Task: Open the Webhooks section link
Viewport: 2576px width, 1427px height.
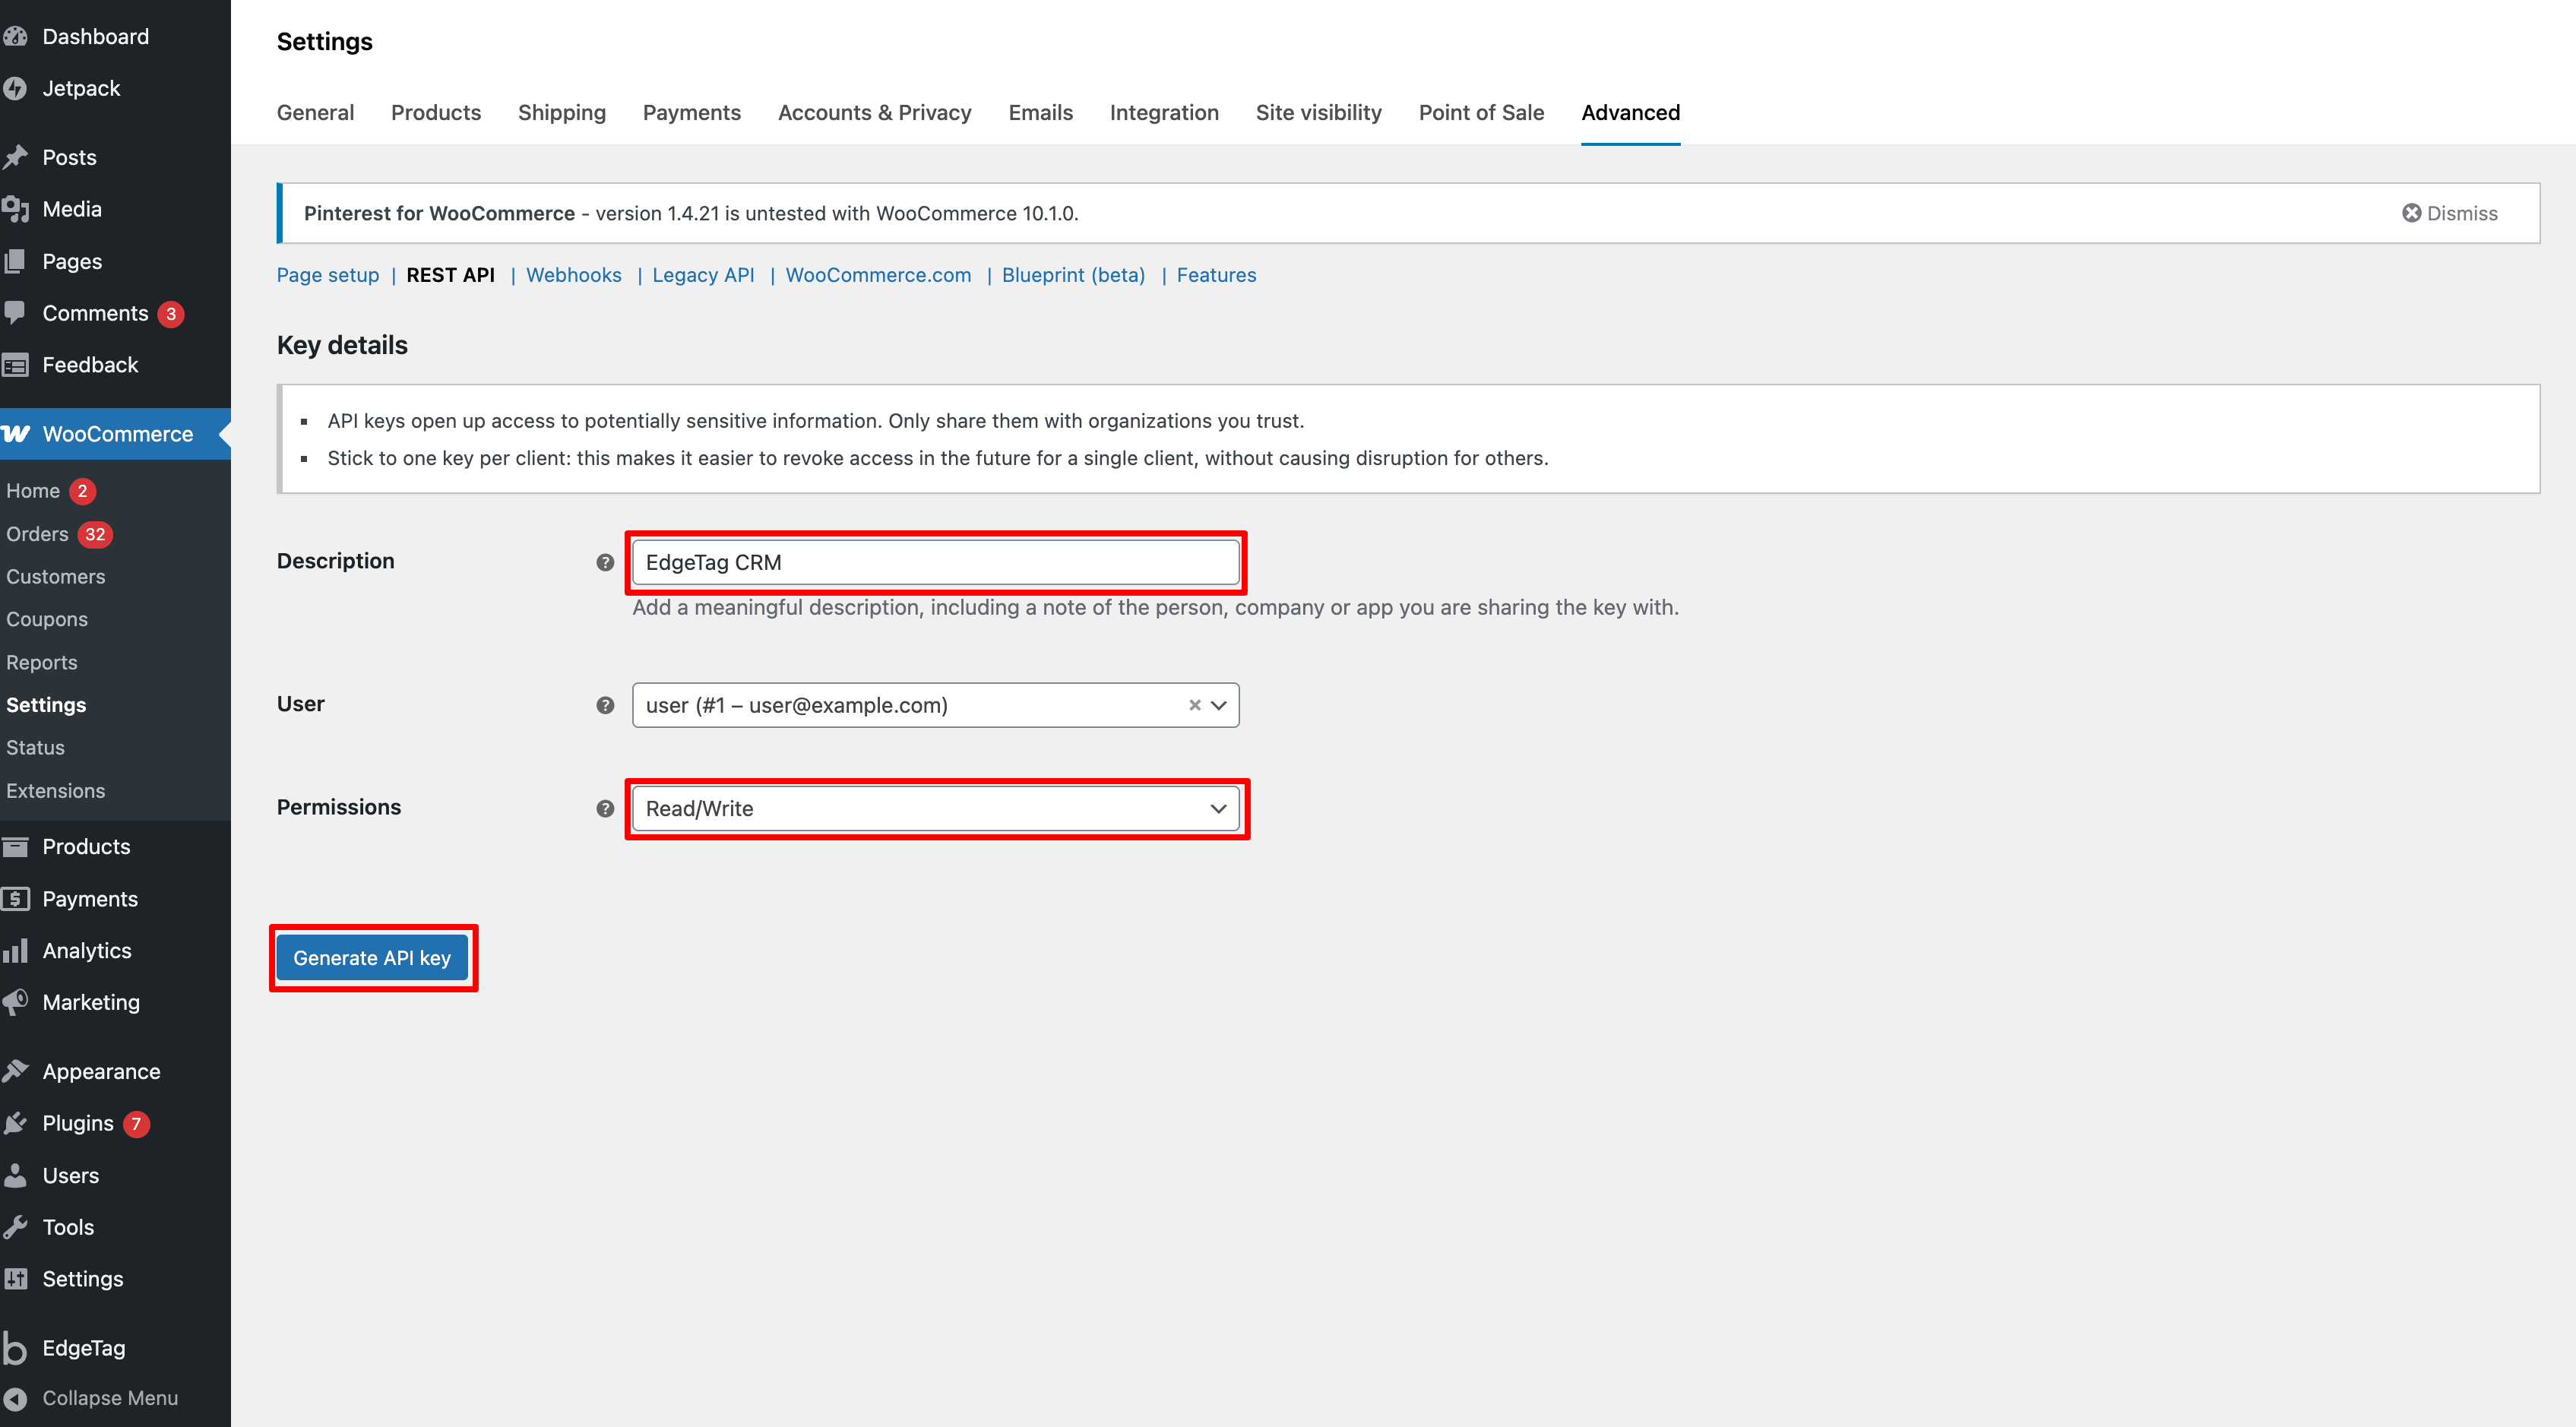Action: 573,275
